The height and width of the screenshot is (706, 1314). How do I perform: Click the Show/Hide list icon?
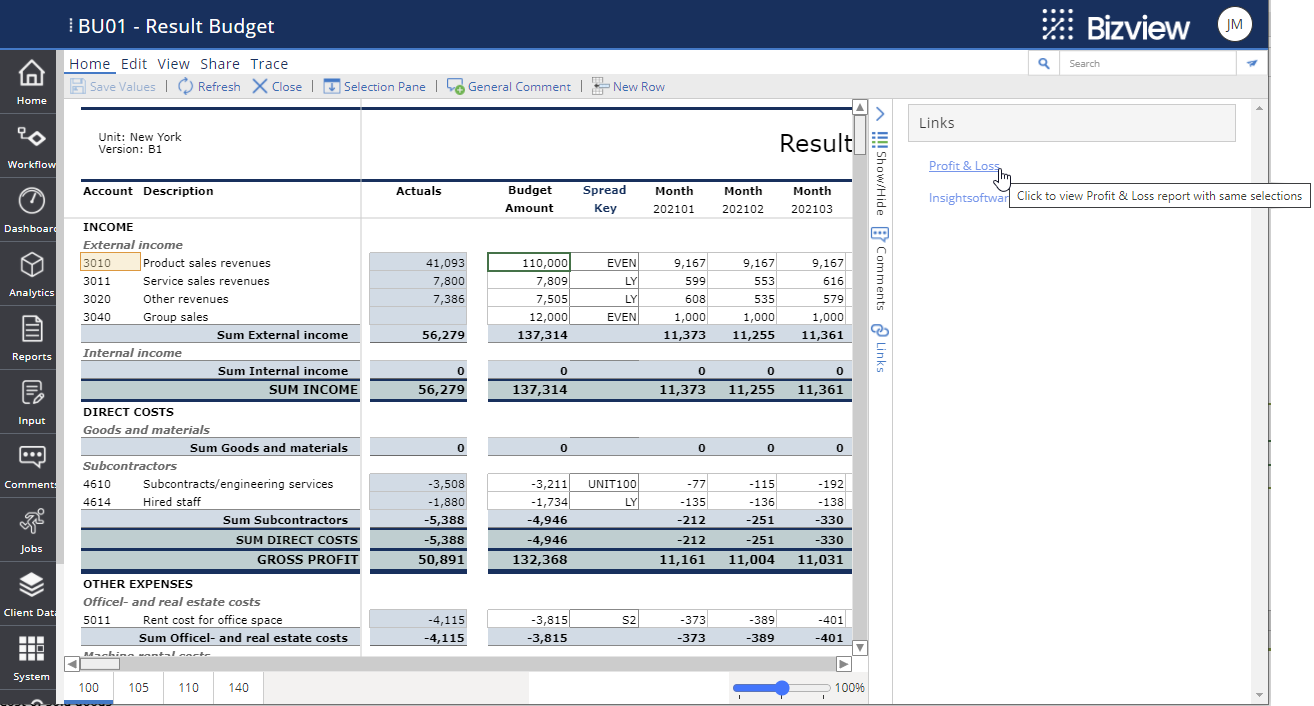pos(880,139)
